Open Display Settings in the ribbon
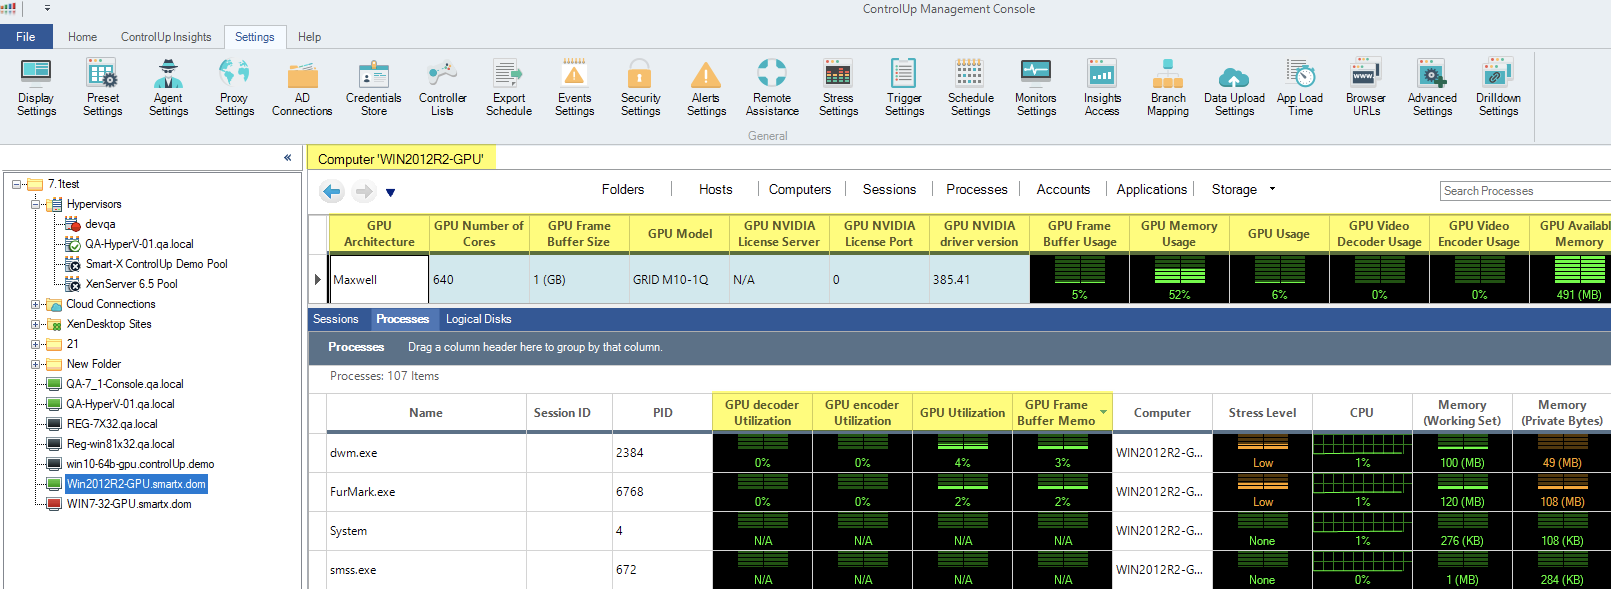Viewport: 1614px width, 589px height. (x=36, y=88)
